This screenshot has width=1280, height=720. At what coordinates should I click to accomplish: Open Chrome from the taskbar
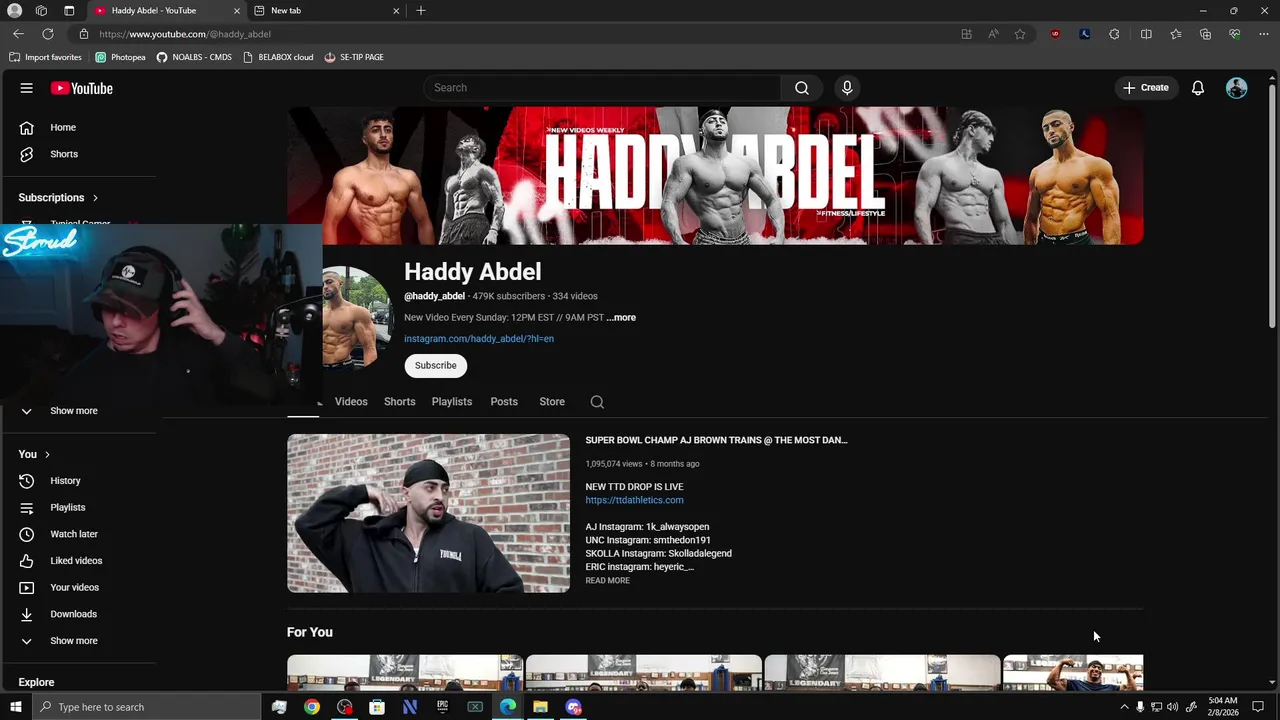click(x=312, y=707)
